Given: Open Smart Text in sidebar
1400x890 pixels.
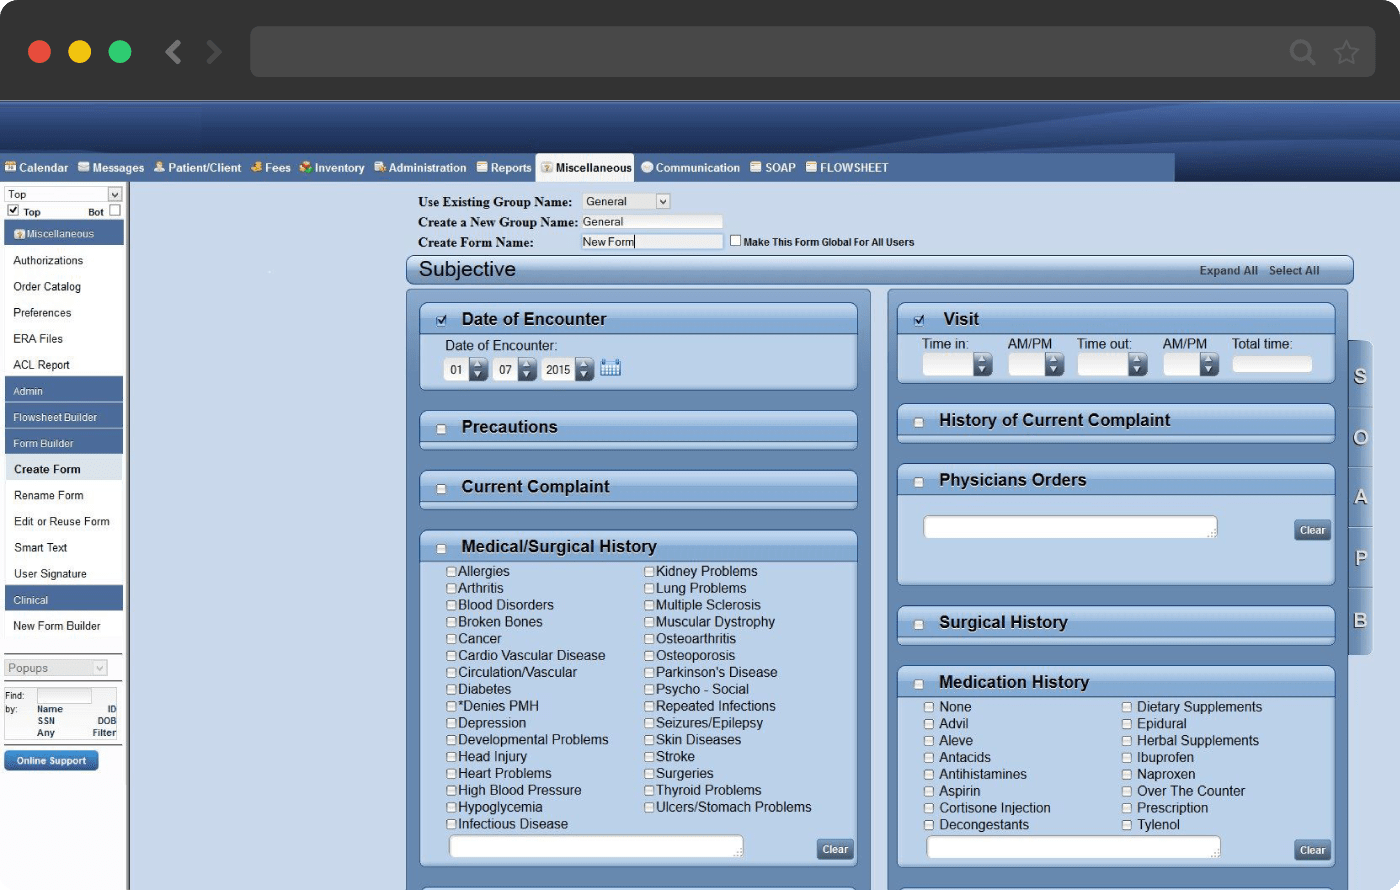Looking at the screenshot, I should (x=41, y=547).
